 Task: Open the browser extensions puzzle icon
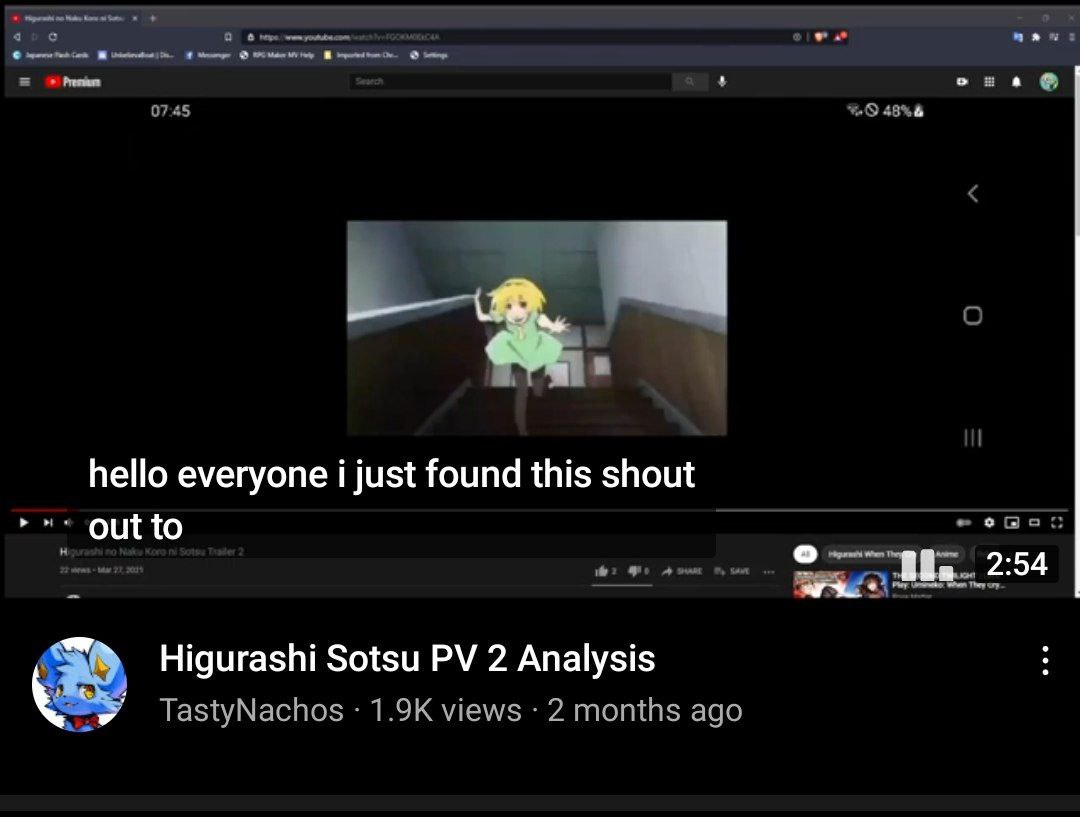pyautogui.click(x=1035, y=37)
